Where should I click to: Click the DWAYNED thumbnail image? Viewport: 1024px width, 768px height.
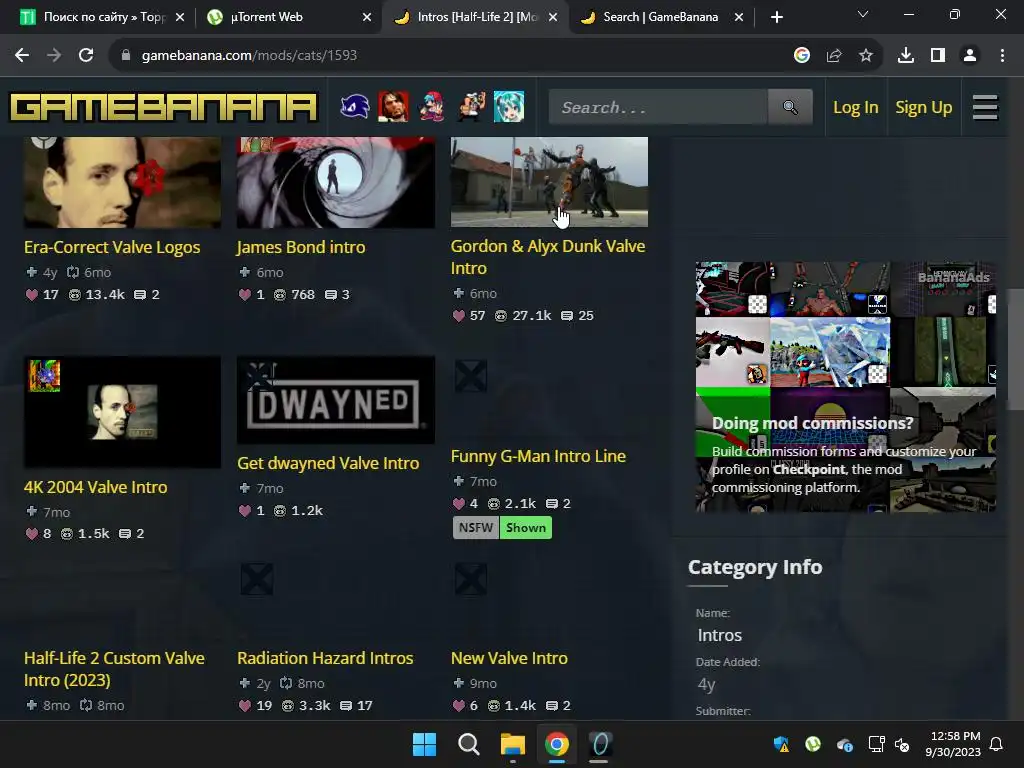(336, 400)
